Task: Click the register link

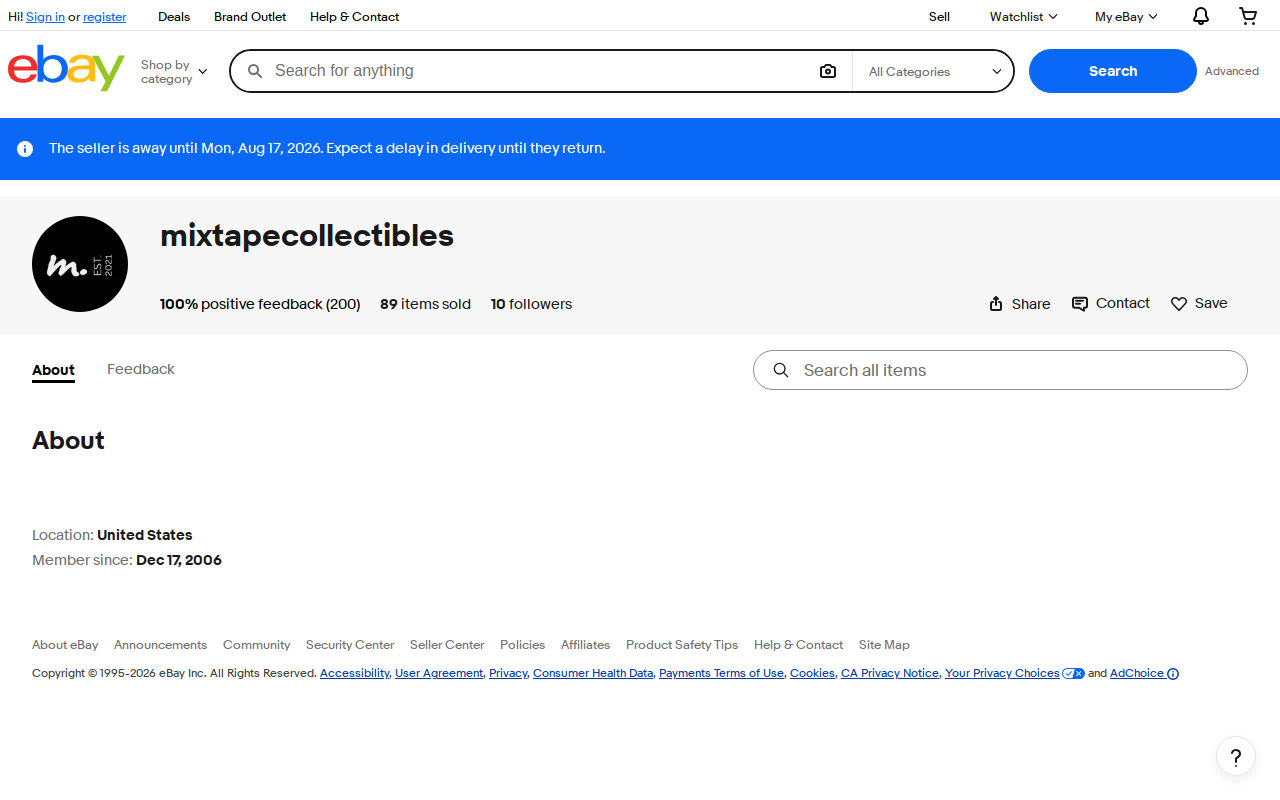Action: coord(105,17)
